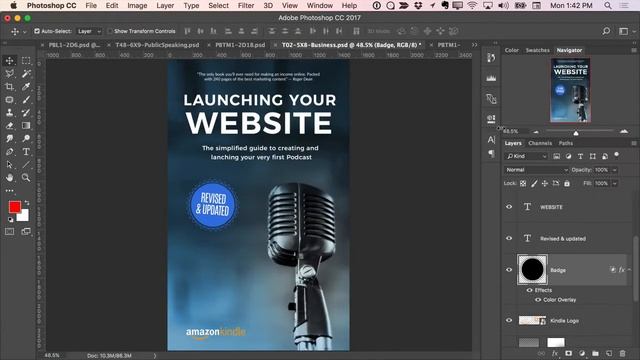Click the white background color swatch
This screenshot has height=360, width=640.
(x=24, y=217)
